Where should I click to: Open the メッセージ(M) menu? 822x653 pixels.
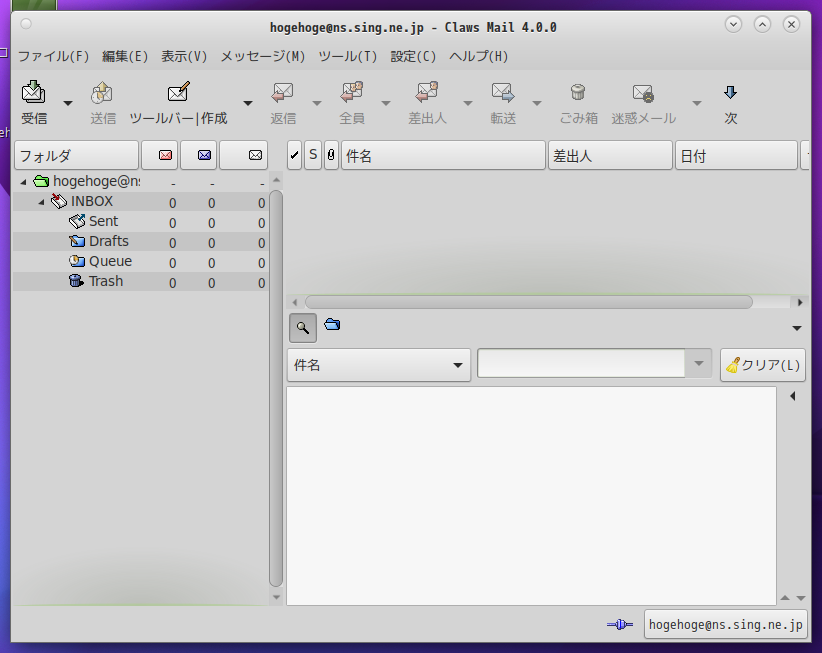(263, 56)
